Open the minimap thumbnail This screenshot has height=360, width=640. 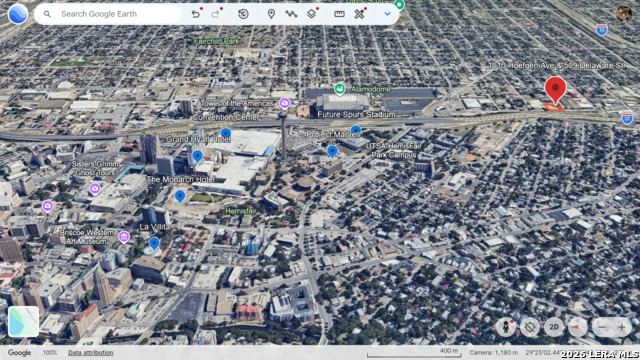point(23,322)
